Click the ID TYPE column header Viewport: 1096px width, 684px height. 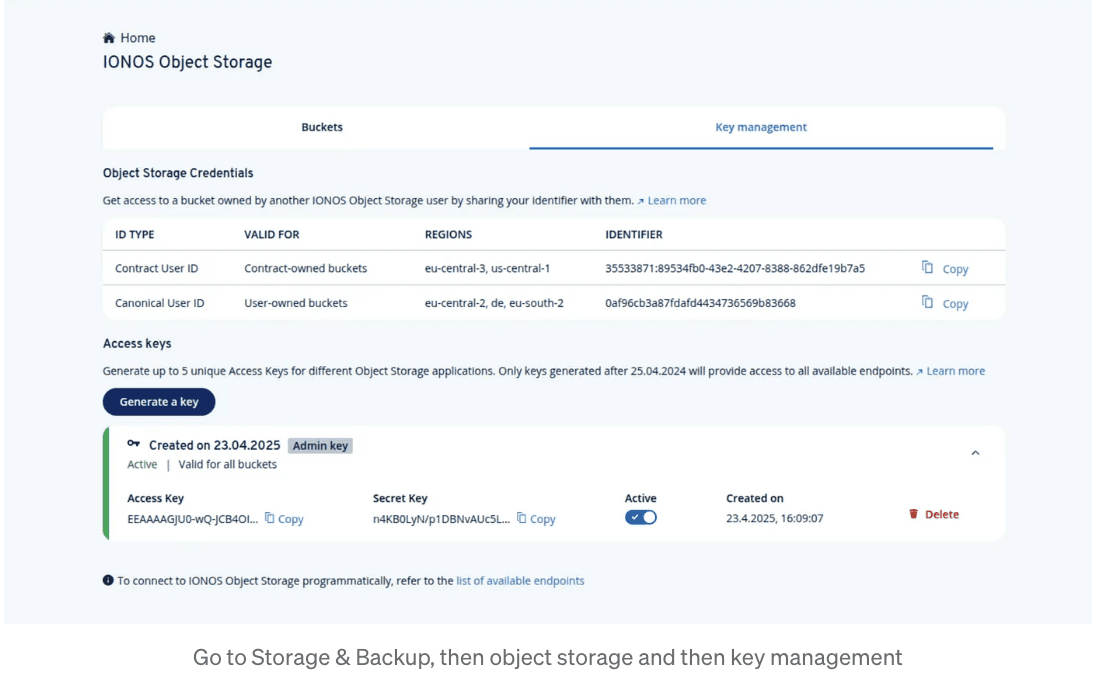134,235
